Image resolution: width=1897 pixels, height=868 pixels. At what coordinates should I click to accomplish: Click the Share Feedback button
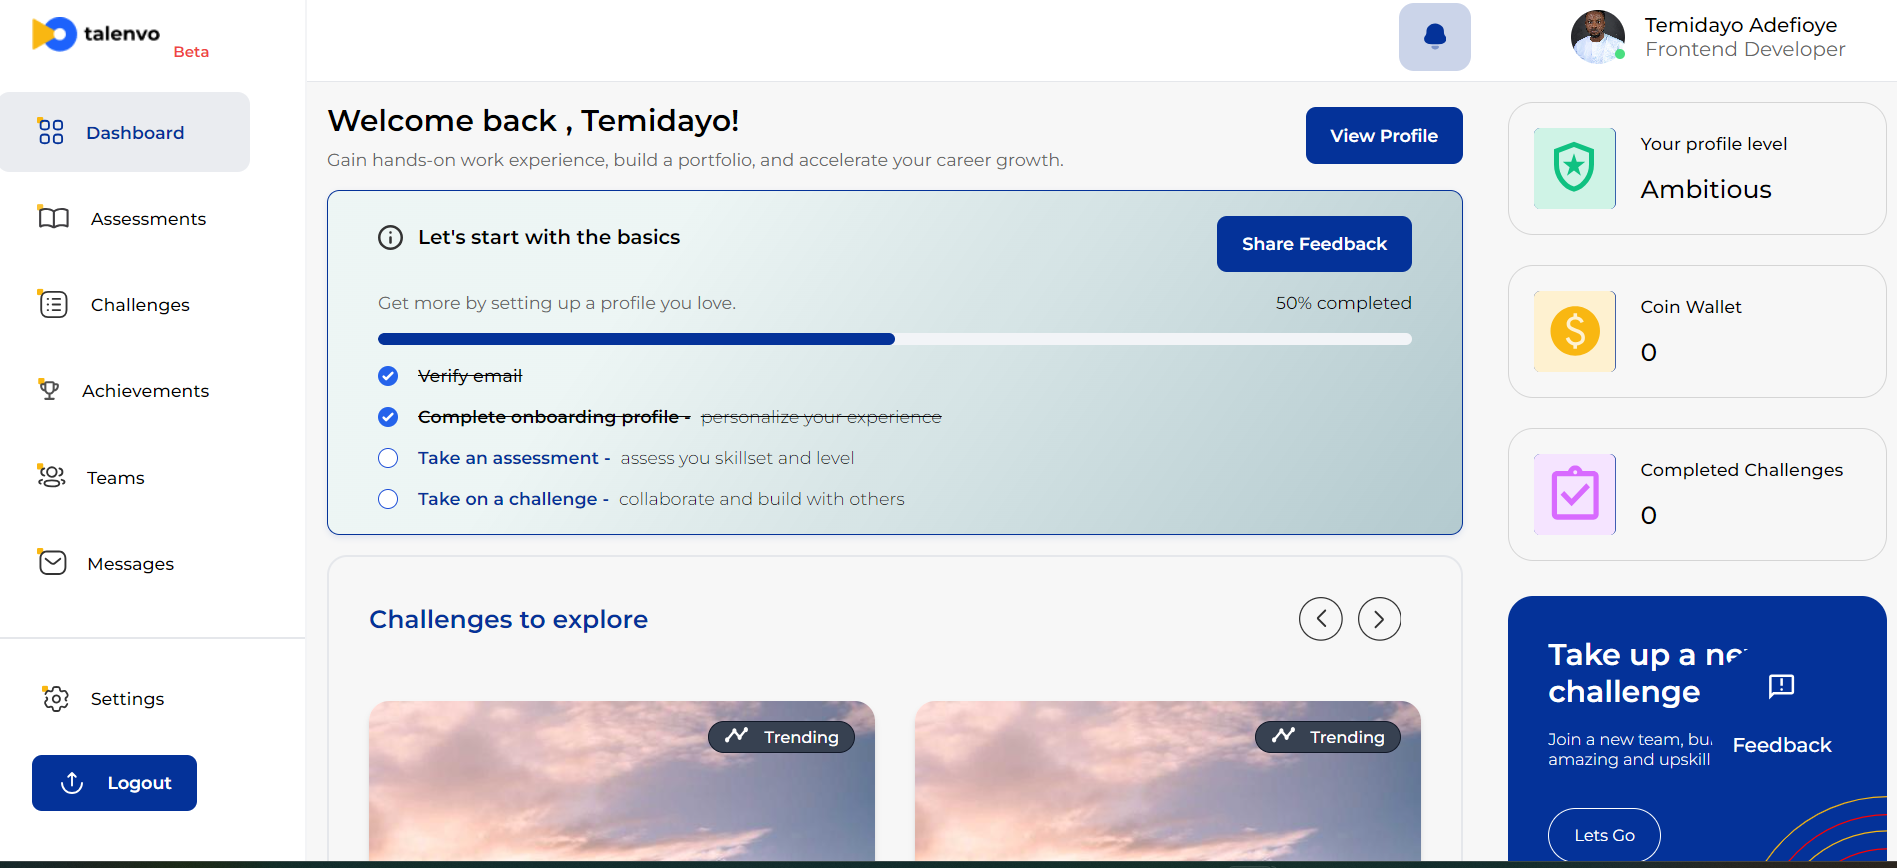(x=1314, y=244)
